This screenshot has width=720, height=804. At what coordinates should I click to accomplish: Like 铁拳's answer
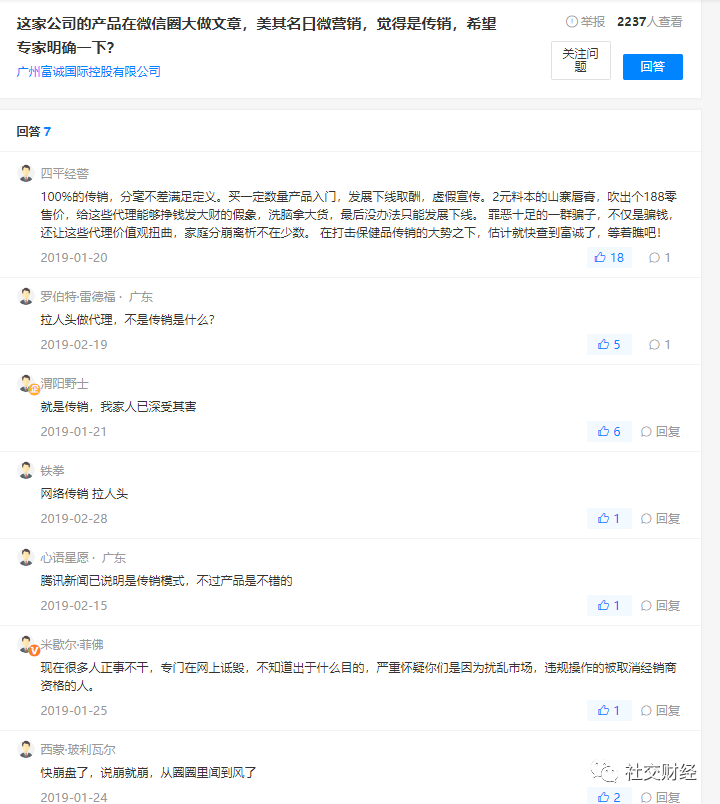coord(609,519)
